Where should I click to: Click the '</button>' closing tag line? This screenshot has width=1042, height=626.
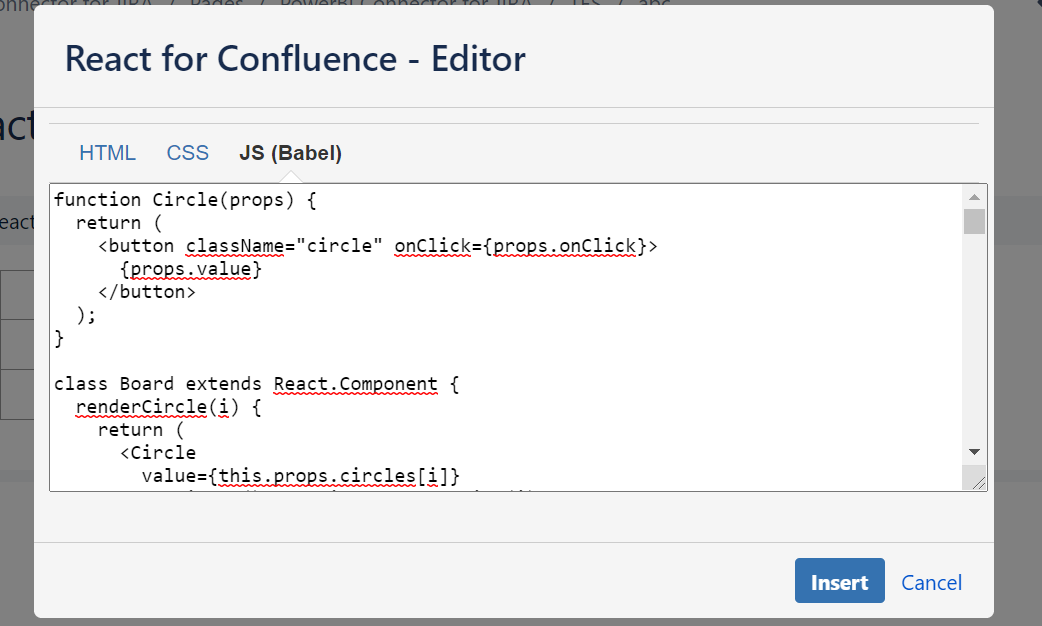point(147,292)
